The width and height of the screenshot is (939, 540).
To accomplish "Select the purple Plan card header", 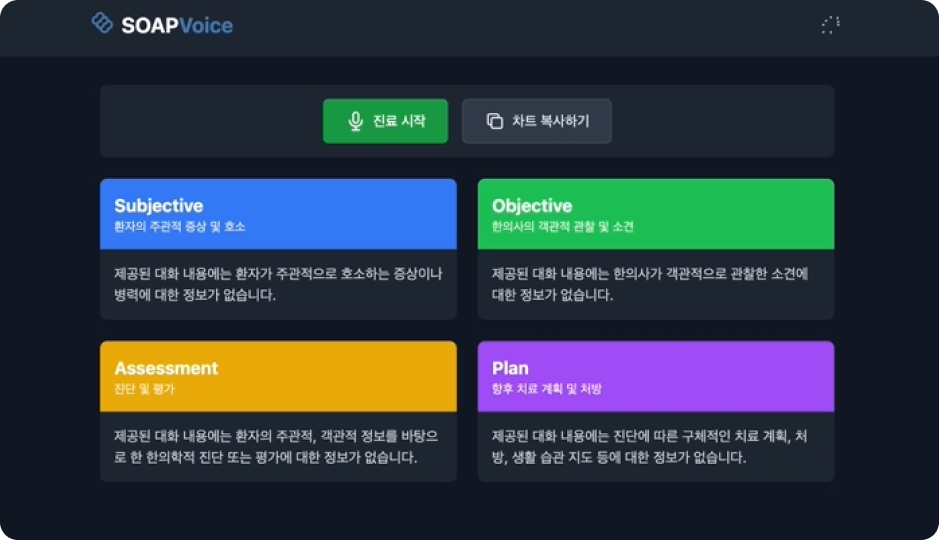I will click(656, 377).
